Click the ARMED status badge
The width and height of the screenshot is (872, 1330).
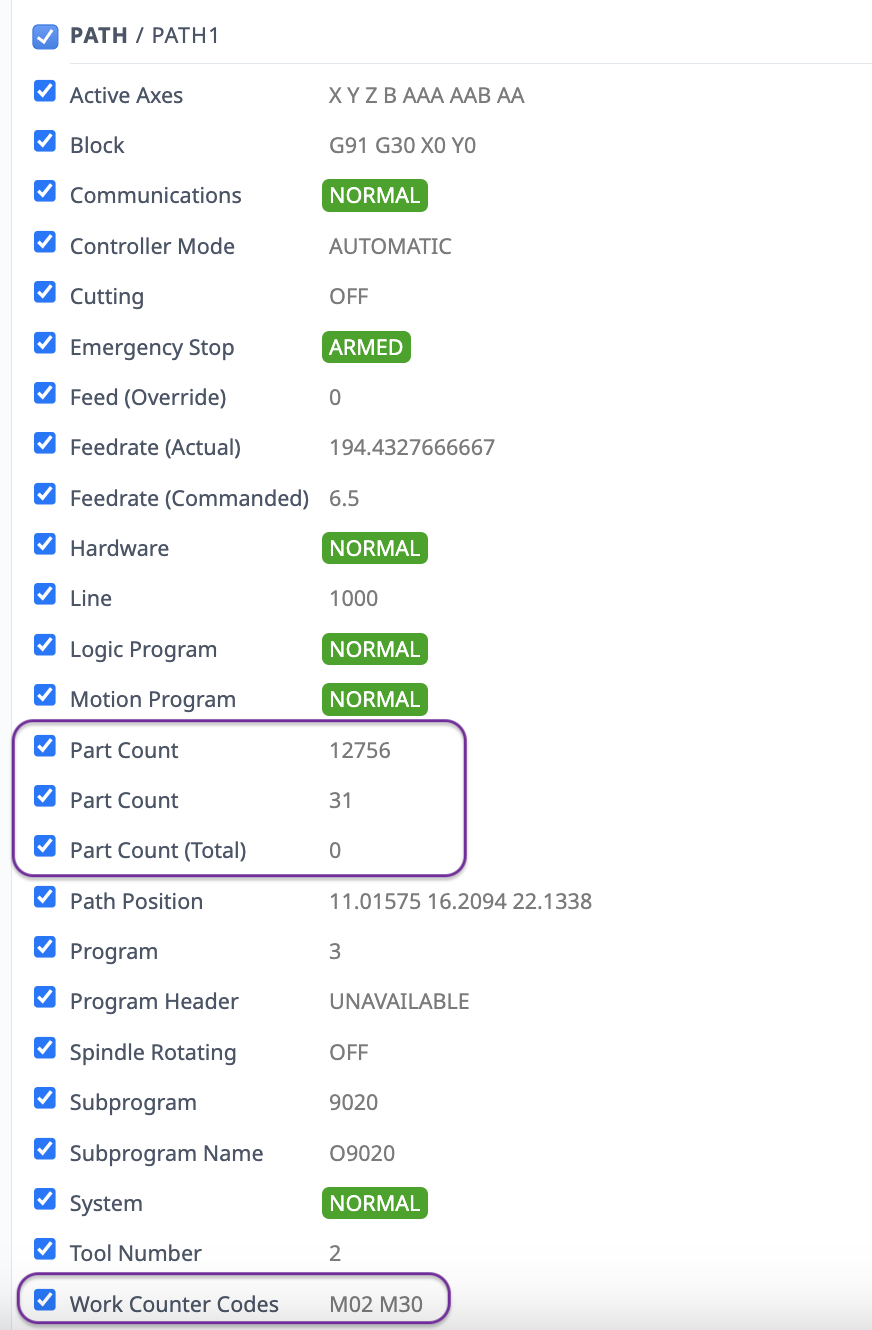coord(366,347)
